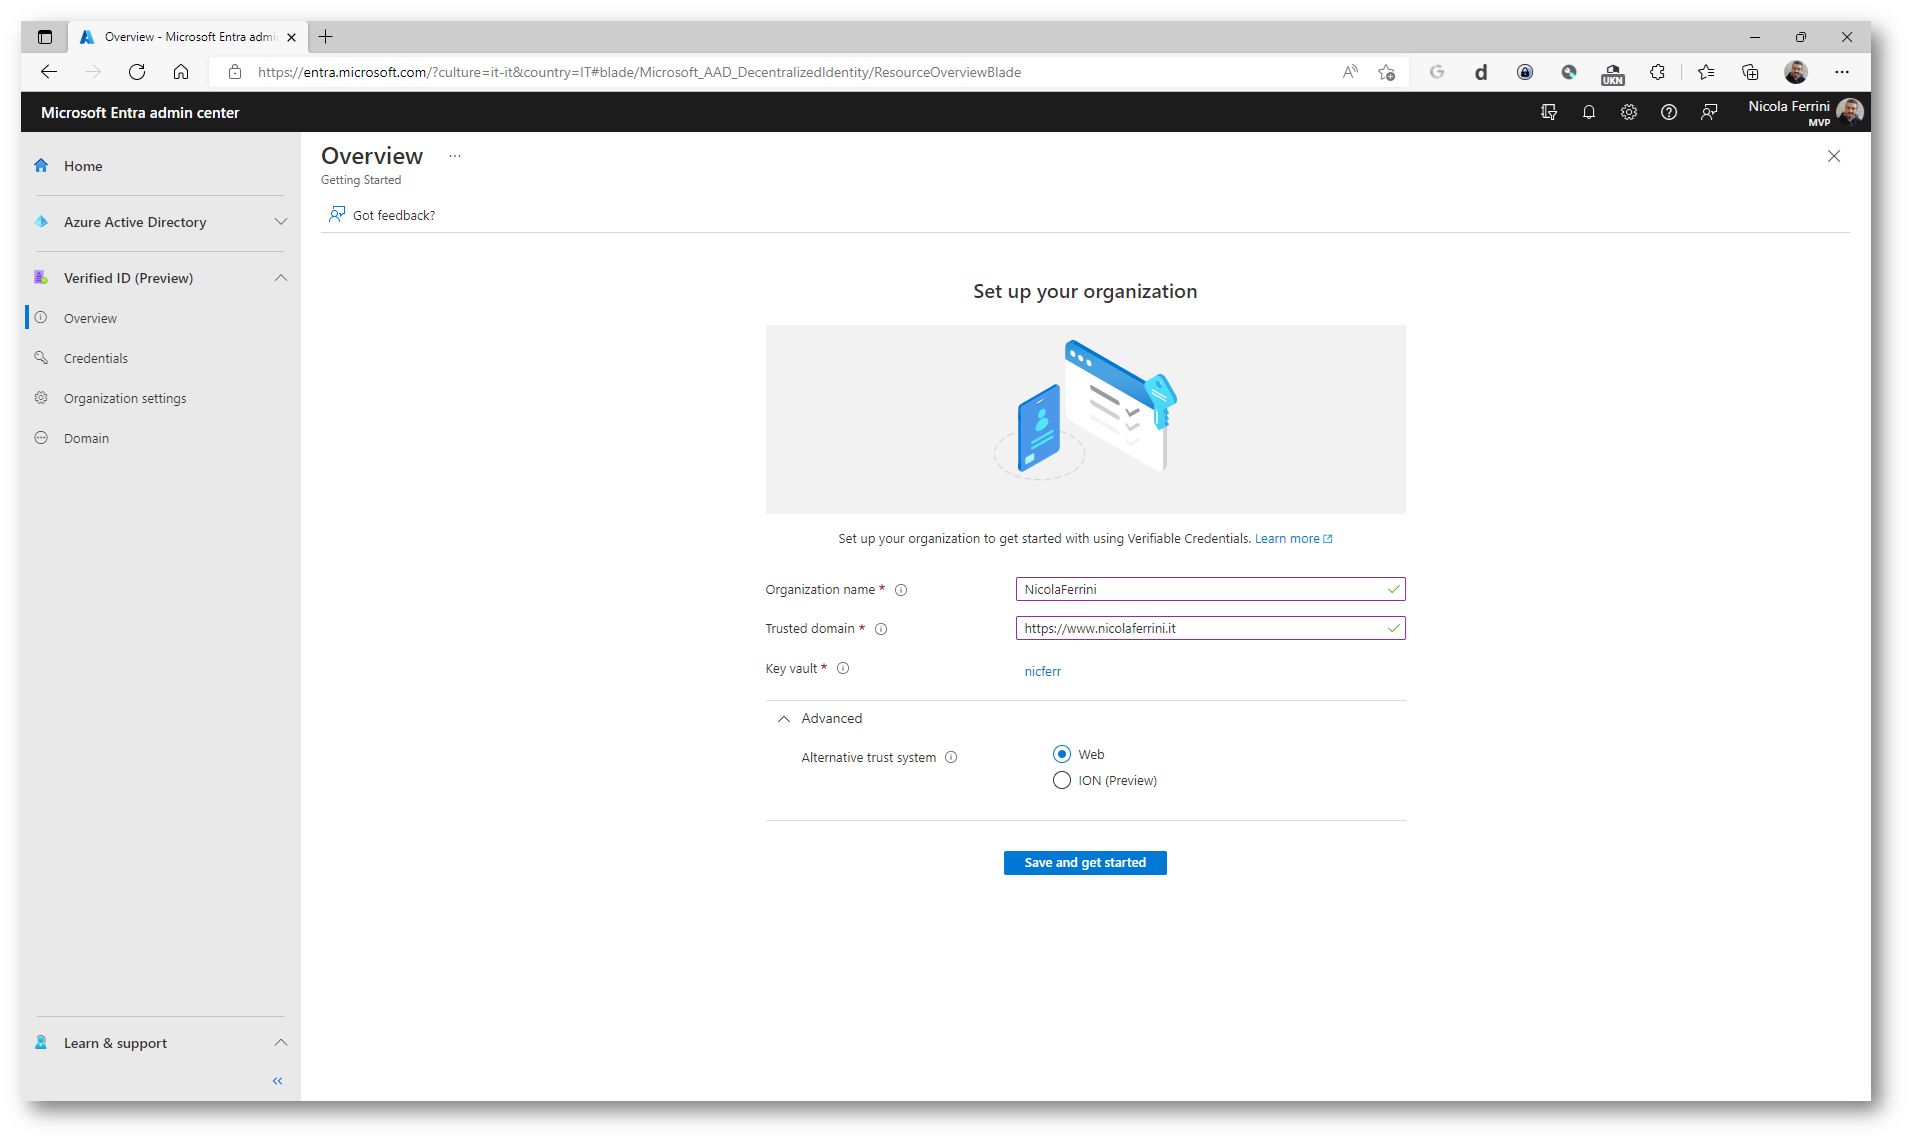Screen dimensions: 1913x1143
Task: Select the ION (Preview) radio option
Action: click(1062, 780)
